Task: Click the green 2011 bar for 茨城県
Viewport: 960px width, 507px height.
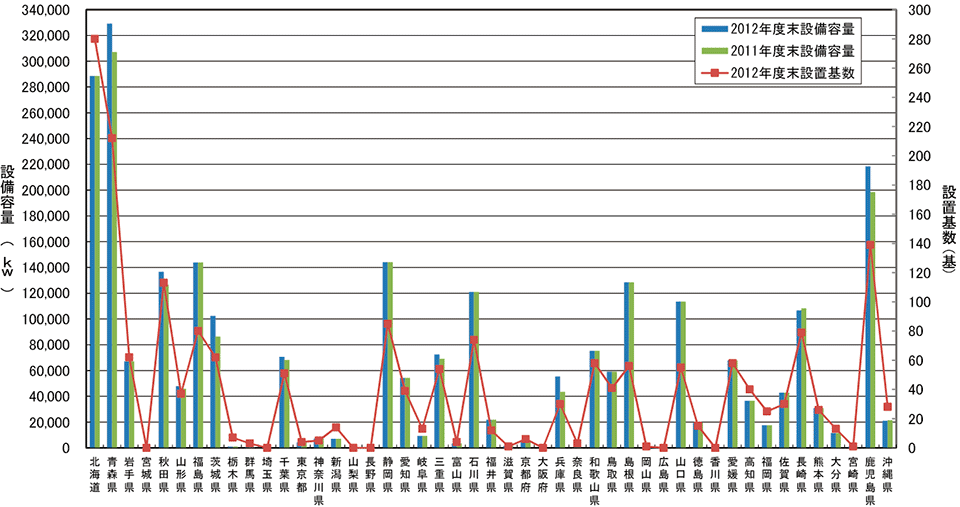Action: (x=217, y=392)
